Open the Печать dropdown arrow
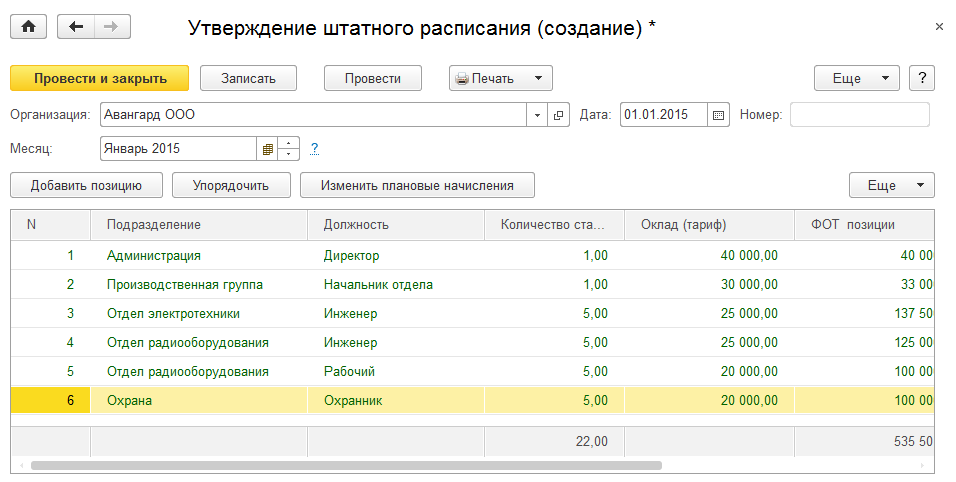This screenshot has height=482, width=956. pyautogui.click(x=537, y=78)
